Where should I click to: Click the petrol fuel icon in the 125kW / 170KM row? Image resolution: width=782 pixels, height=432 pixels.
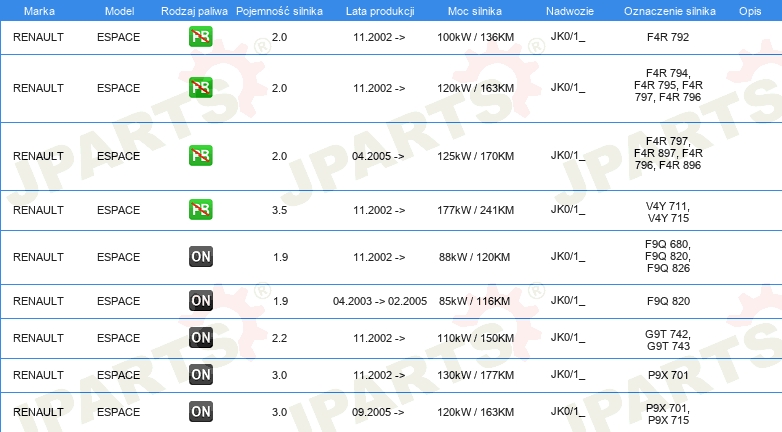(200, 155)
